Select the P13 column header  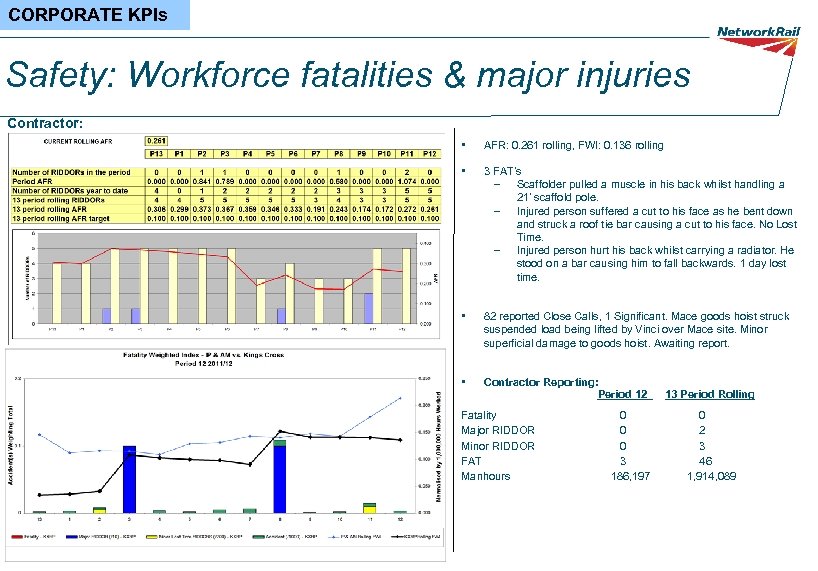click(156, 154)
